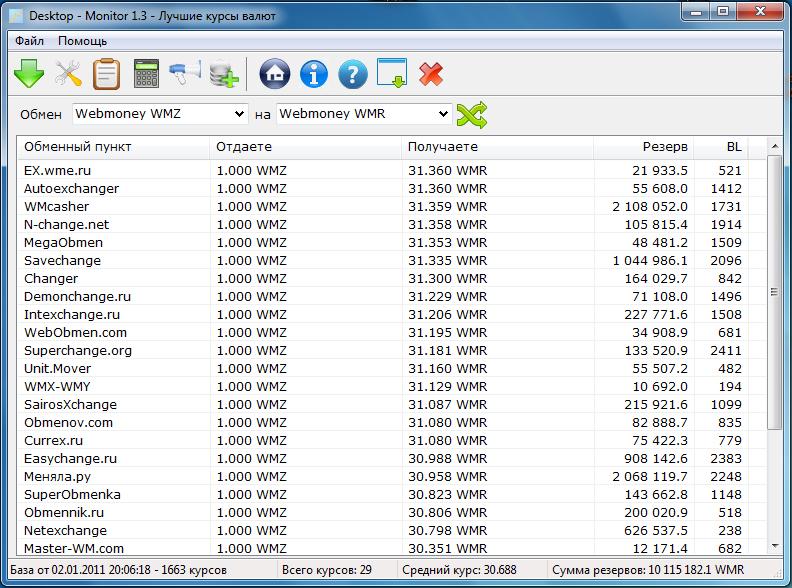Open settings via wrench and screwdriver icon
792x588 pixels.
pos(68,74)
